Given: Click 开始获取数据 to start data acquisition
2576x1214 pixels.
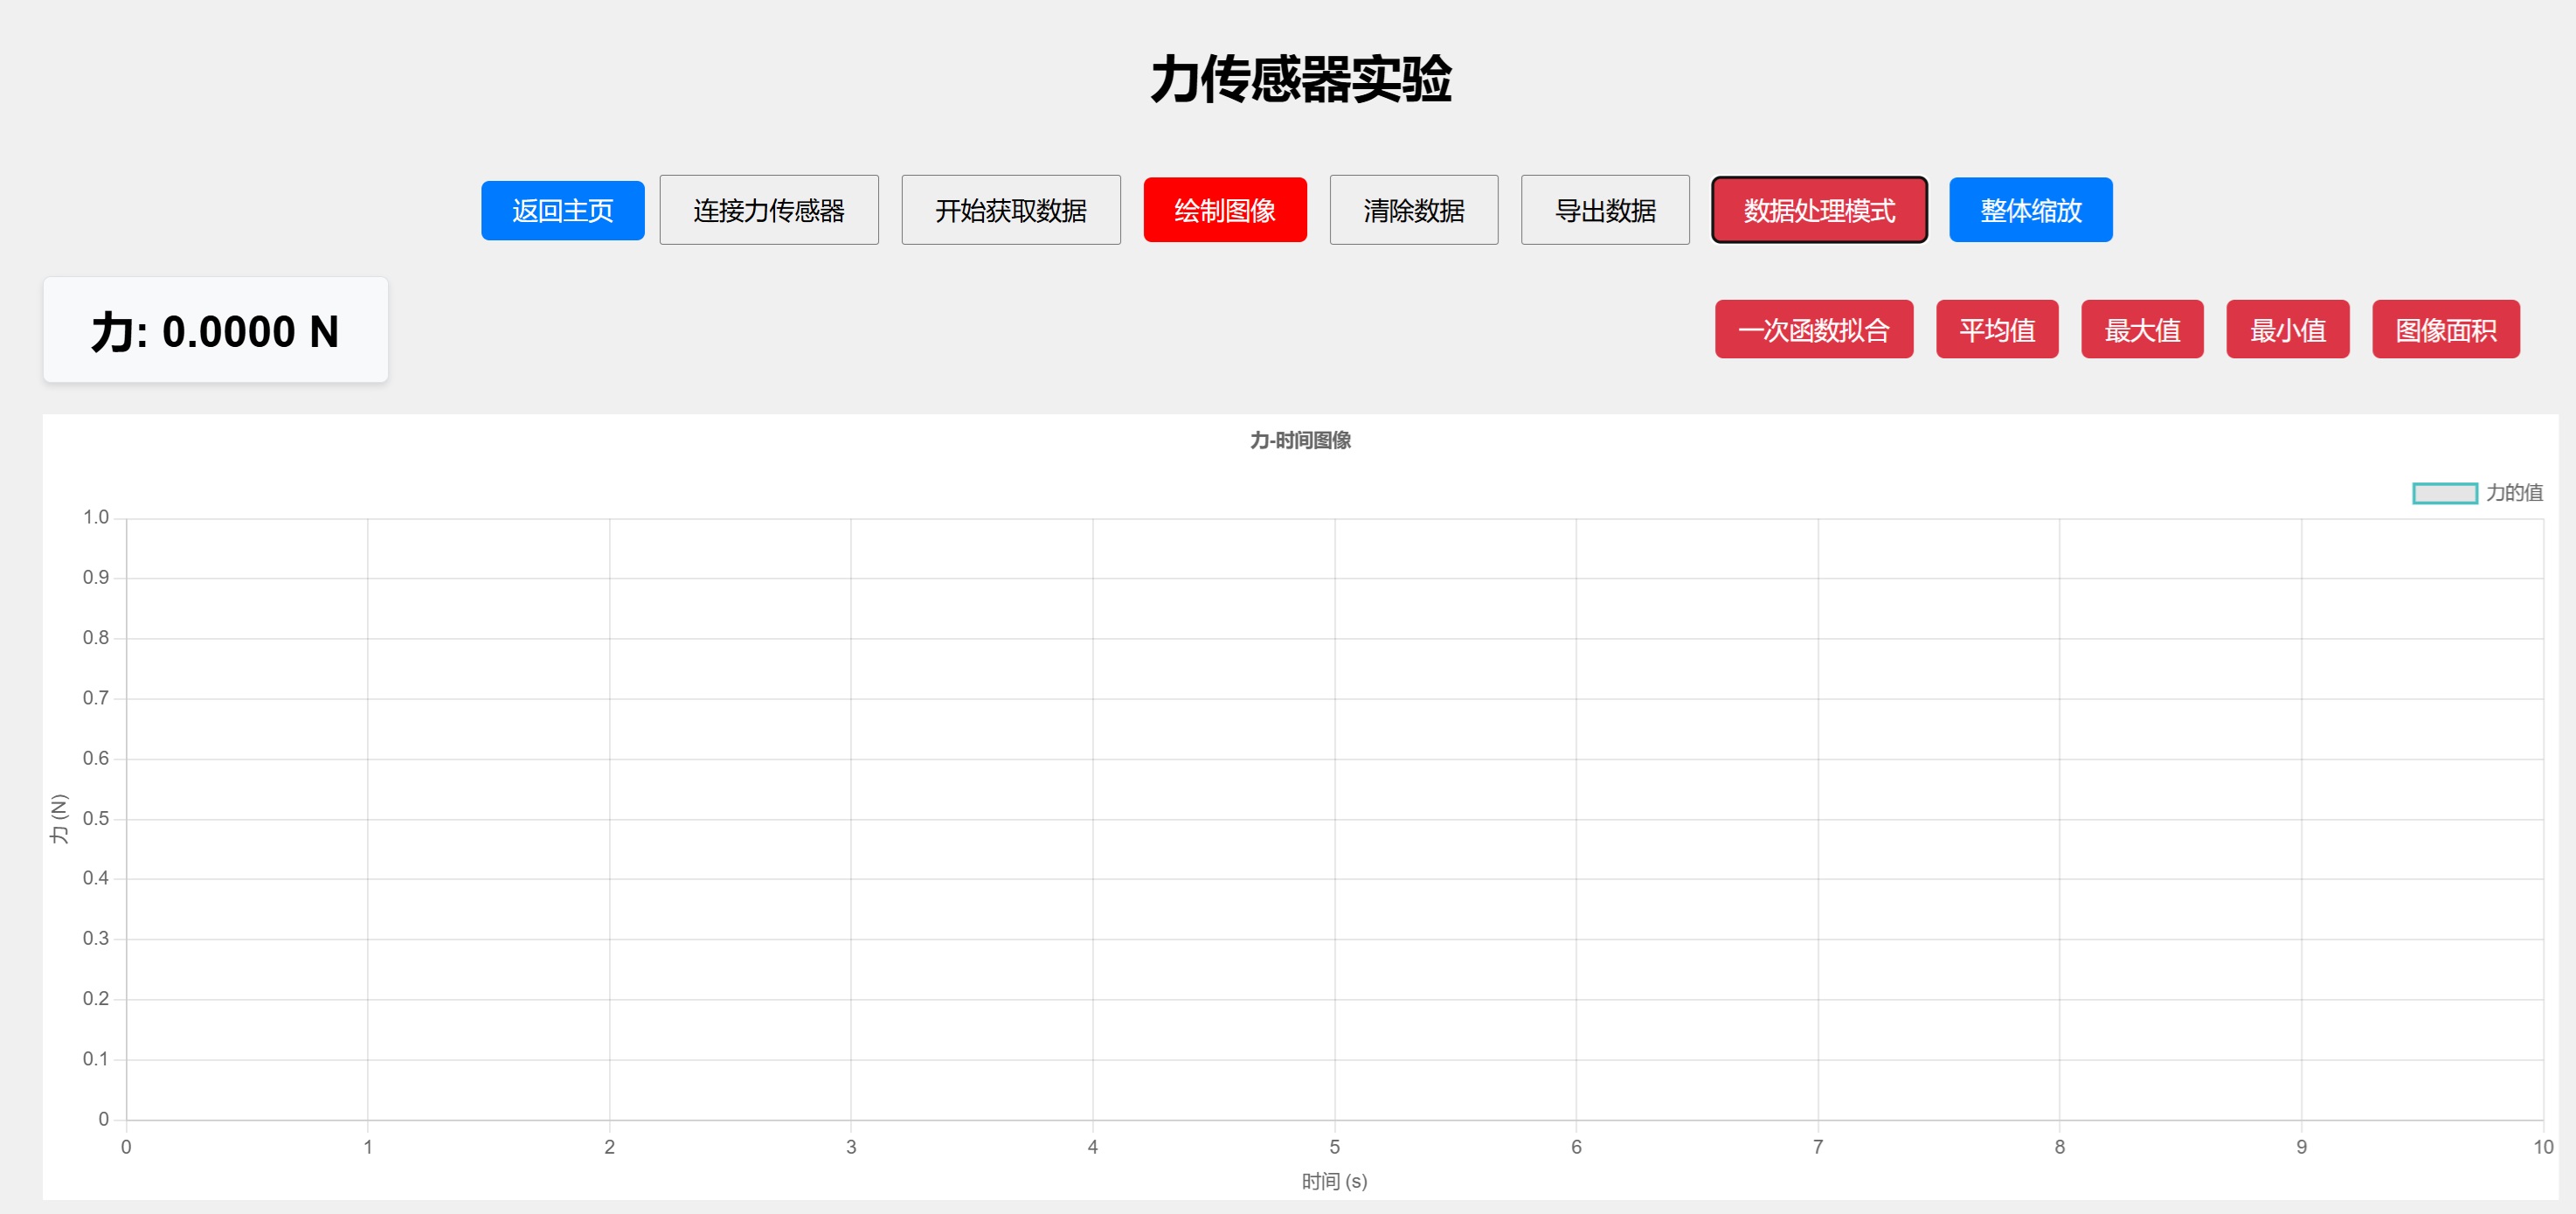Looking at the screenshot, I should (1011, 209).
